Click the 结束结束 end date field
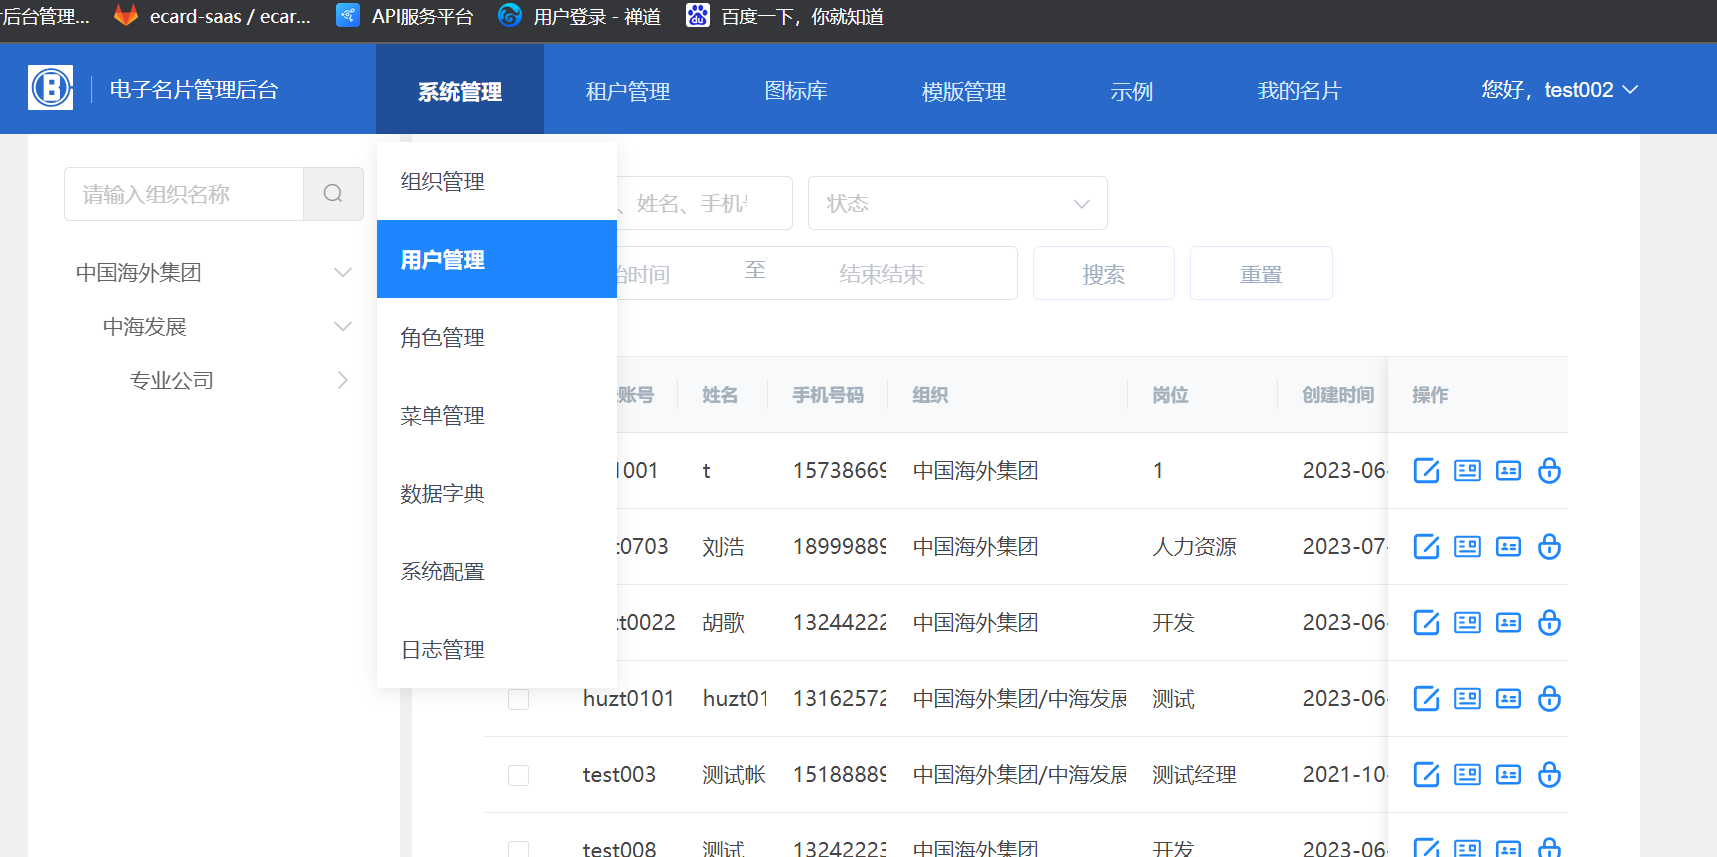The height and width of the screenshot is (857, 1717). point(882,273)
